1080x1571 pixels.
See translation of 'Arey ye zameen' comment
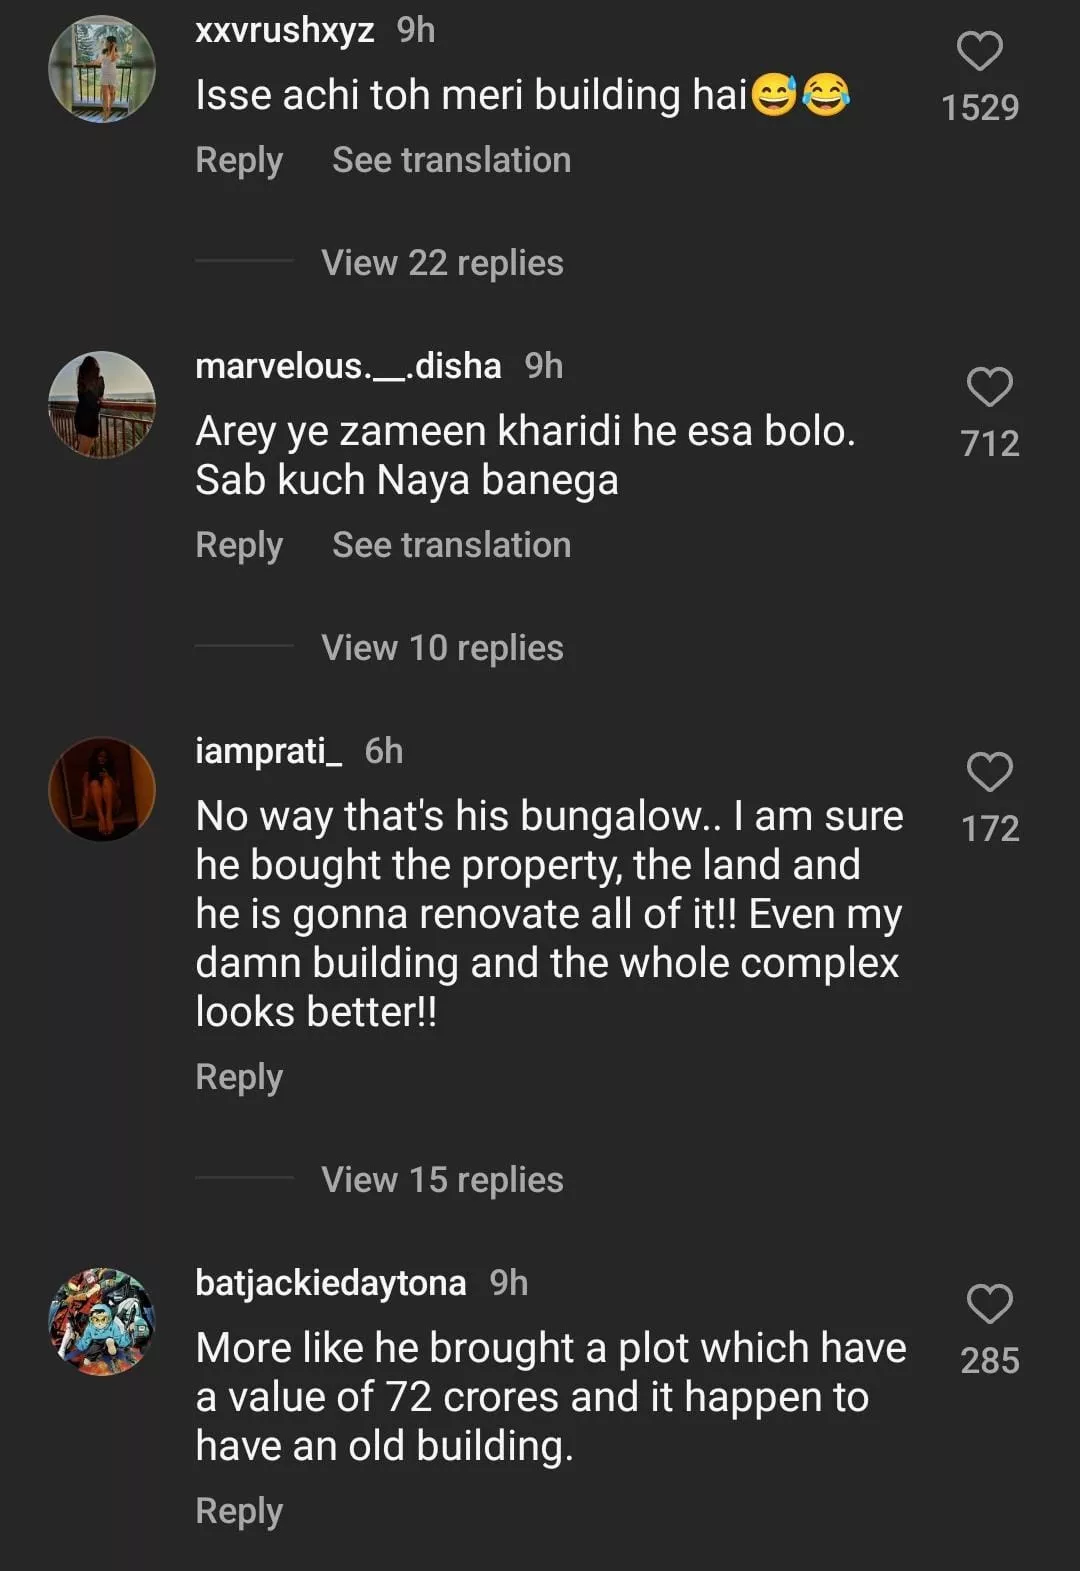[451, 545]
